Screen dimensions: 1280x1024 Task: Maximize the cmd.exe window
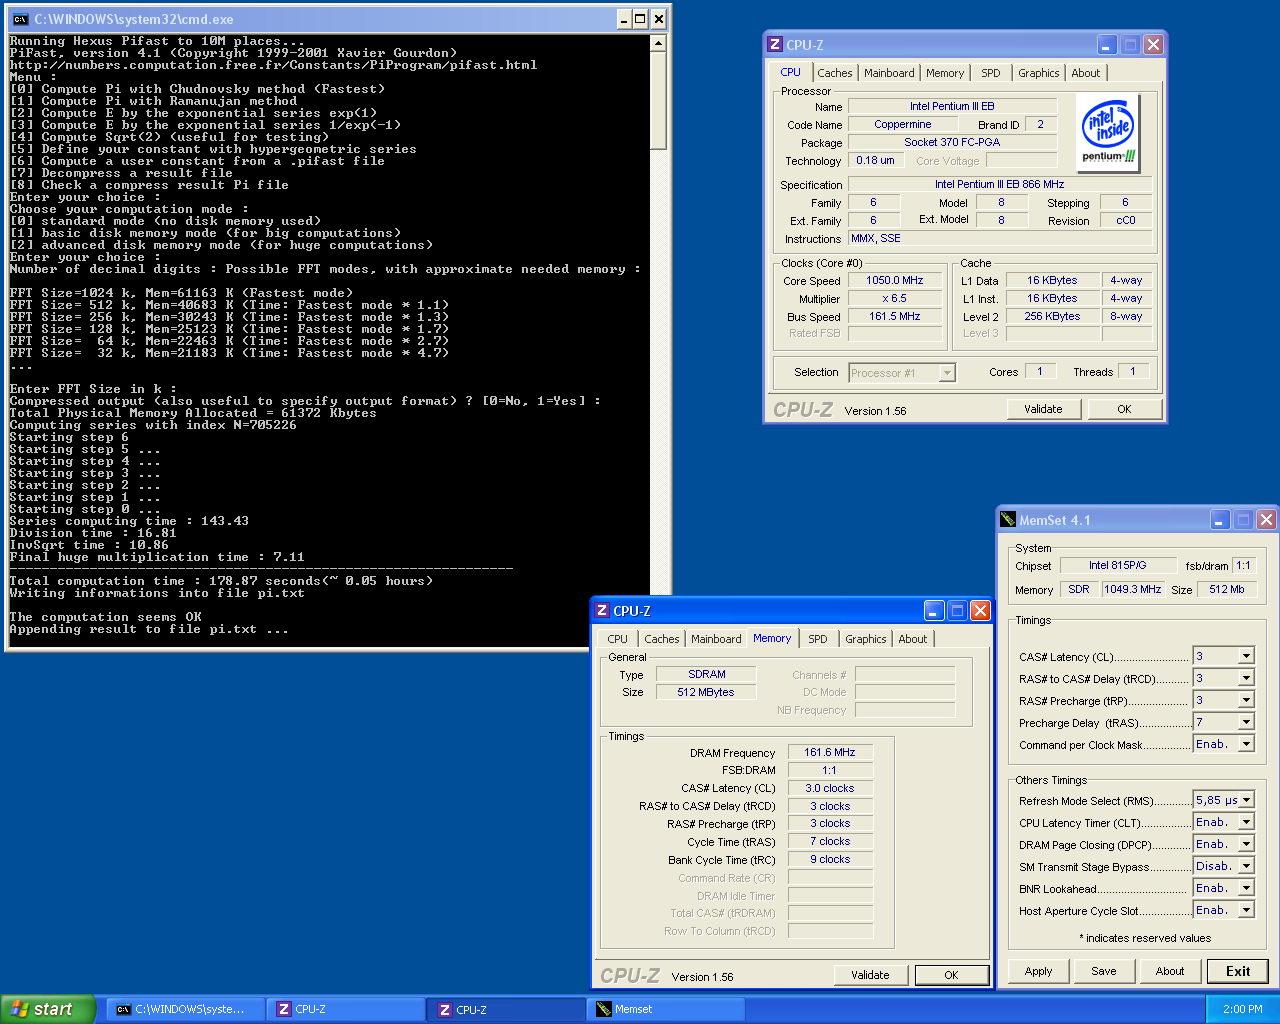640,19
